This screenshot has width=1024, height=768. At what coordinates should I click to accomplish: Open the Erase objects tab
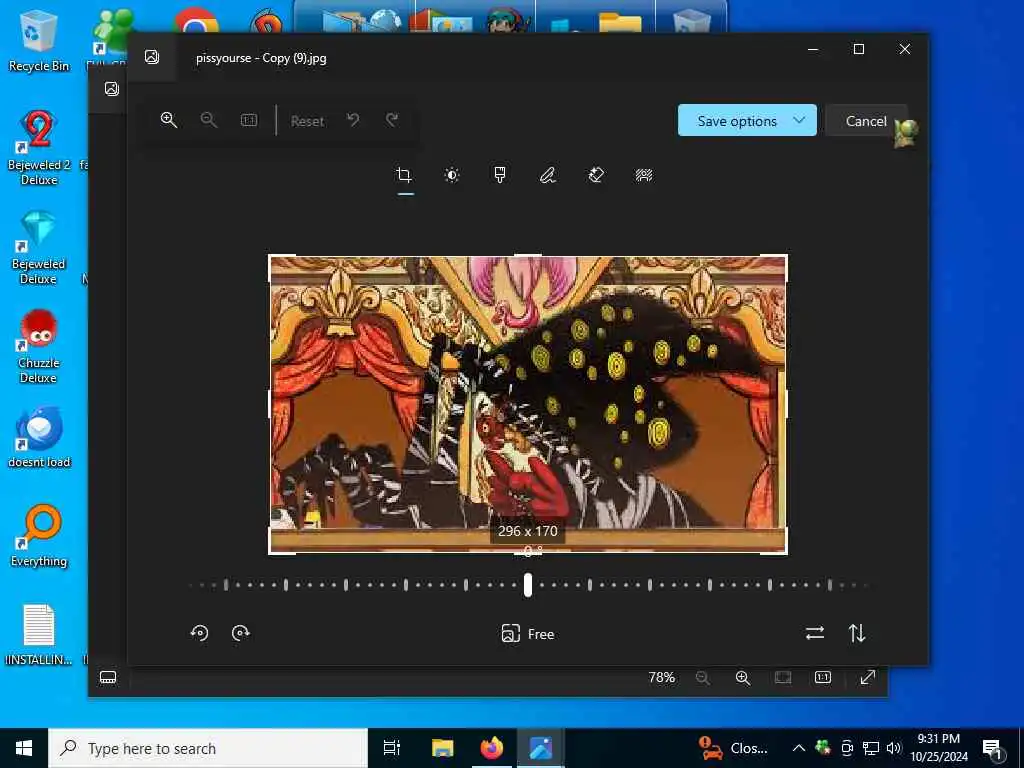point(596,174)
